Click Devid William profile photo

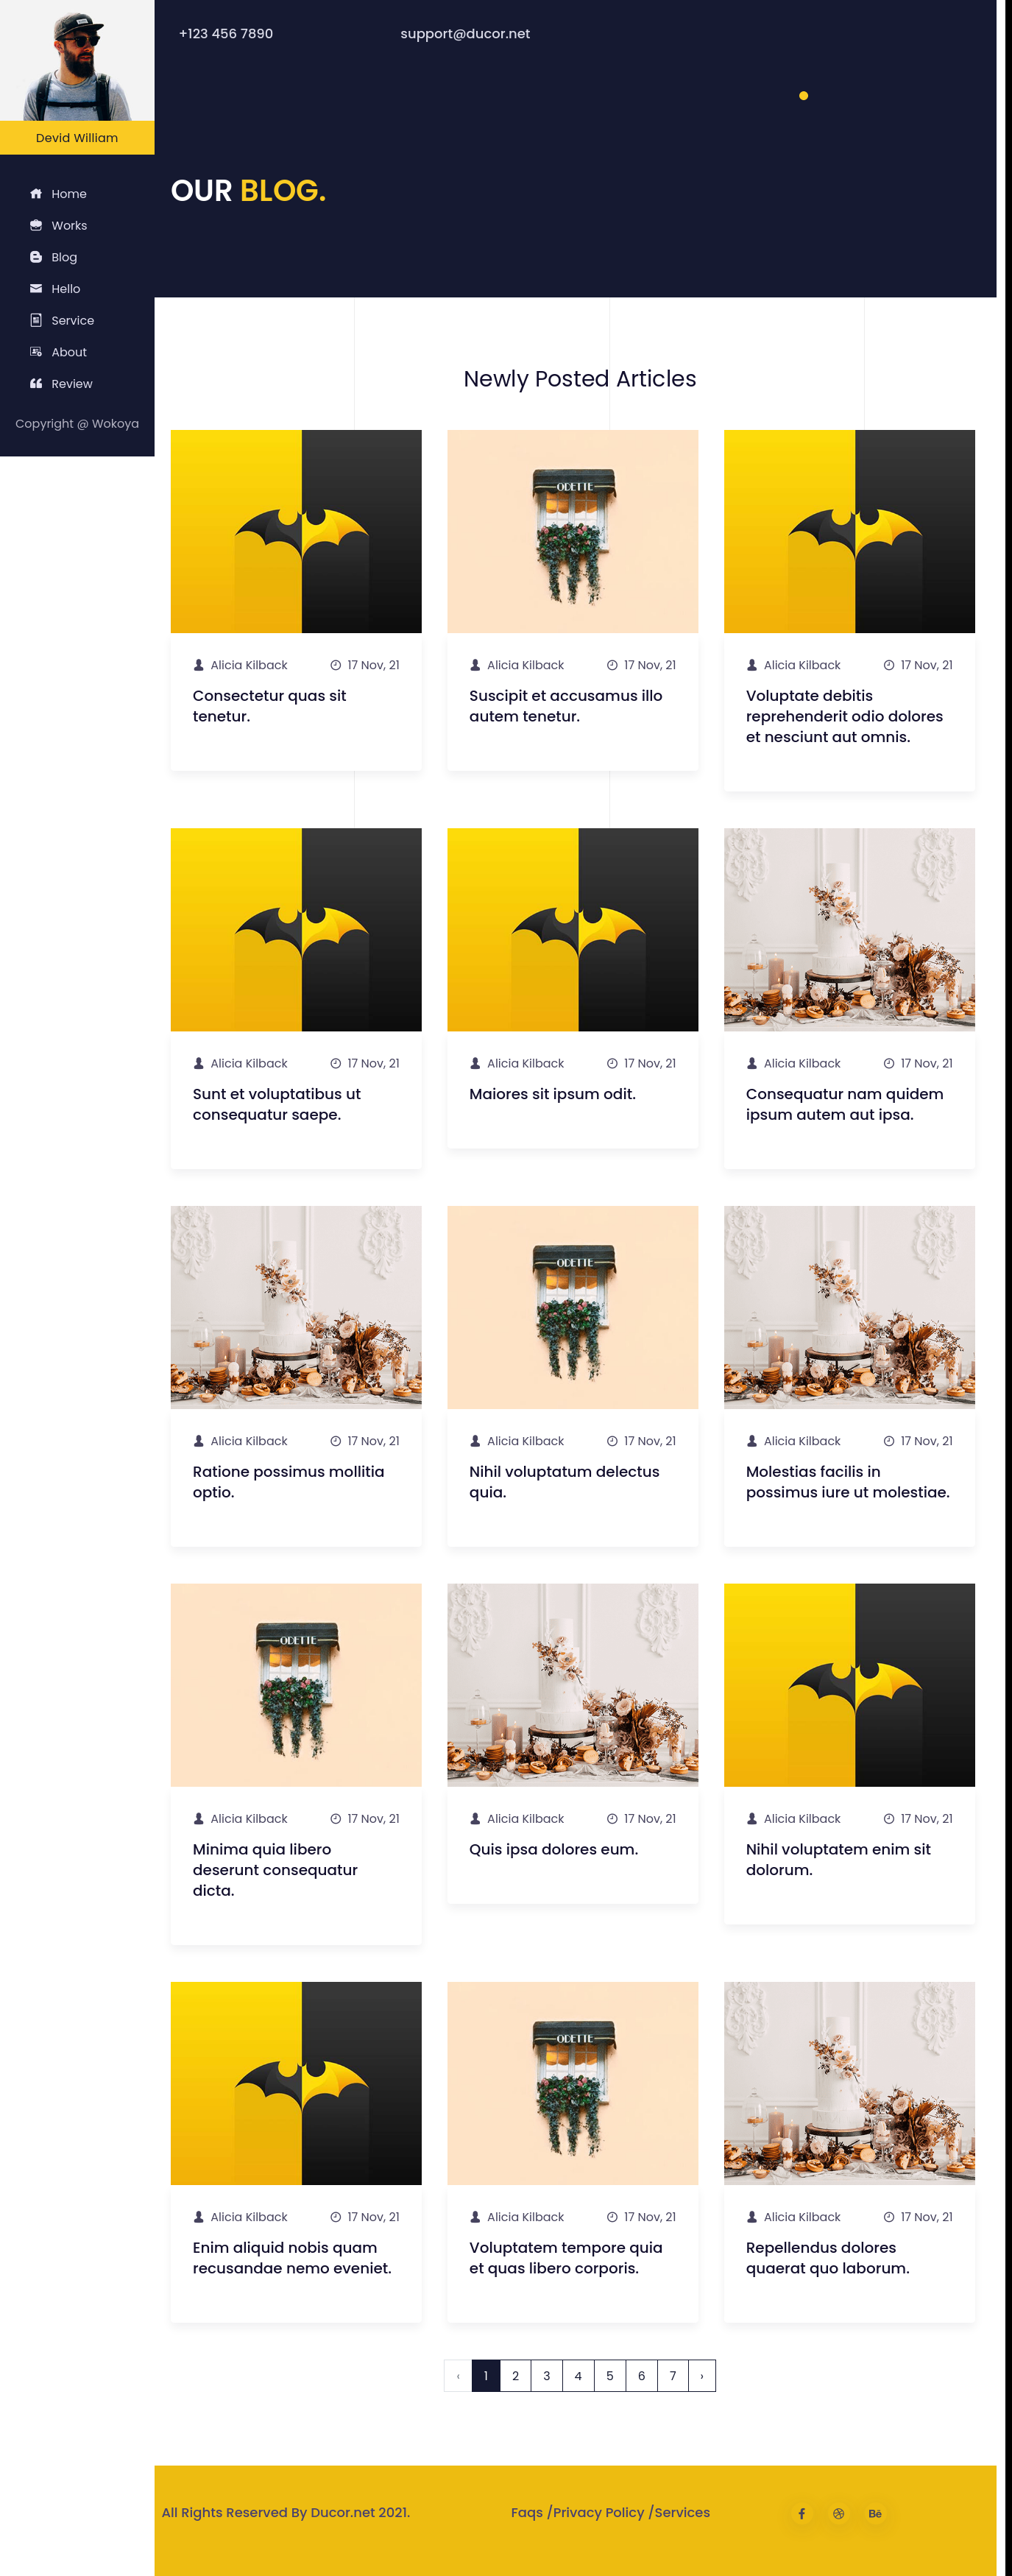pos(77,61)
